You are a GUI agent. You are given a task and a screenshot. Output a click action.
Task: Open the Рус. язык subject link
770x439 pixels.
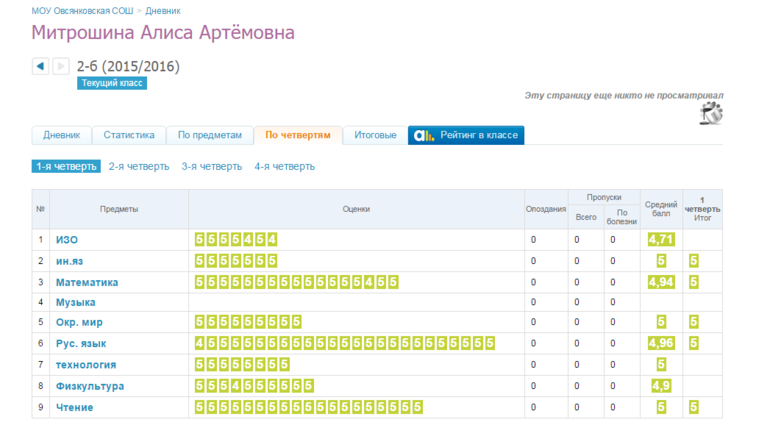(x=82, y=344)
